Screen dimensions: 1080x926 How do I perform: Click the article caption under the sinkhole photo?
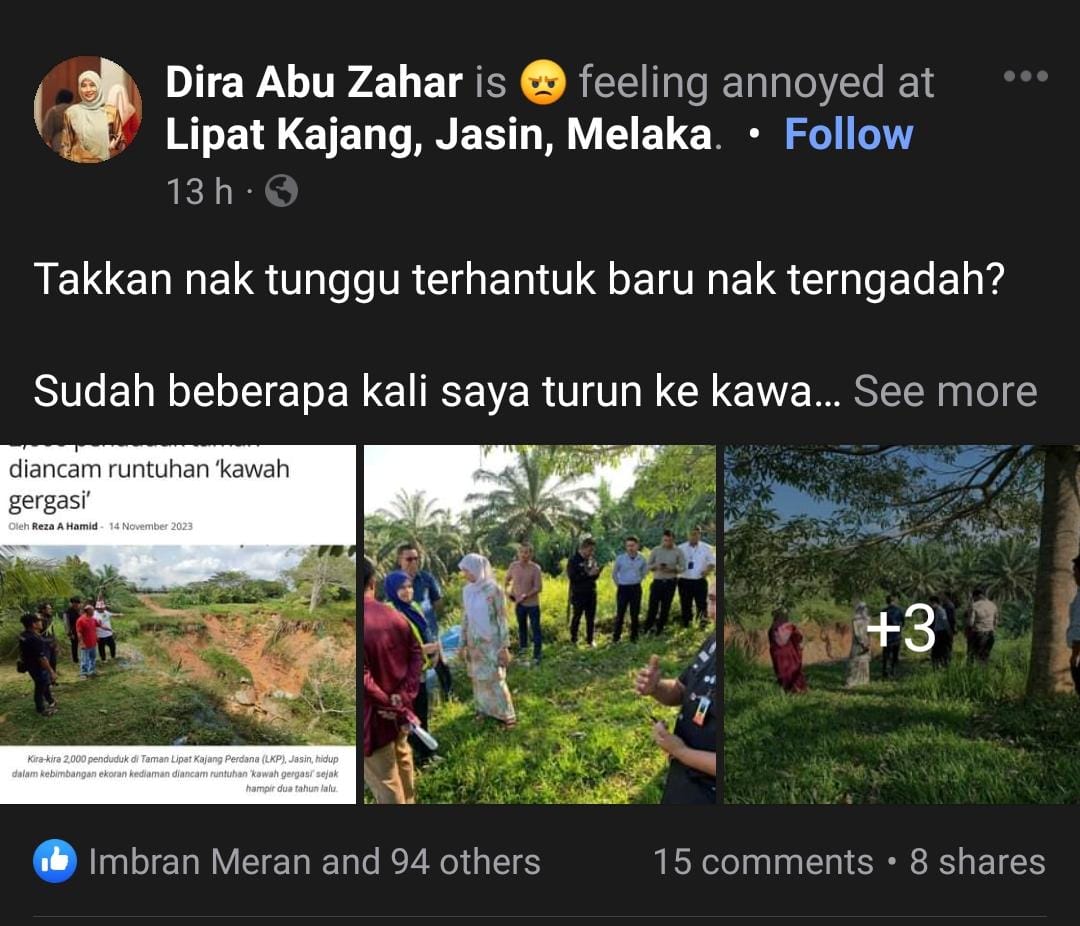pyautogui.click(x=178, y=773)
